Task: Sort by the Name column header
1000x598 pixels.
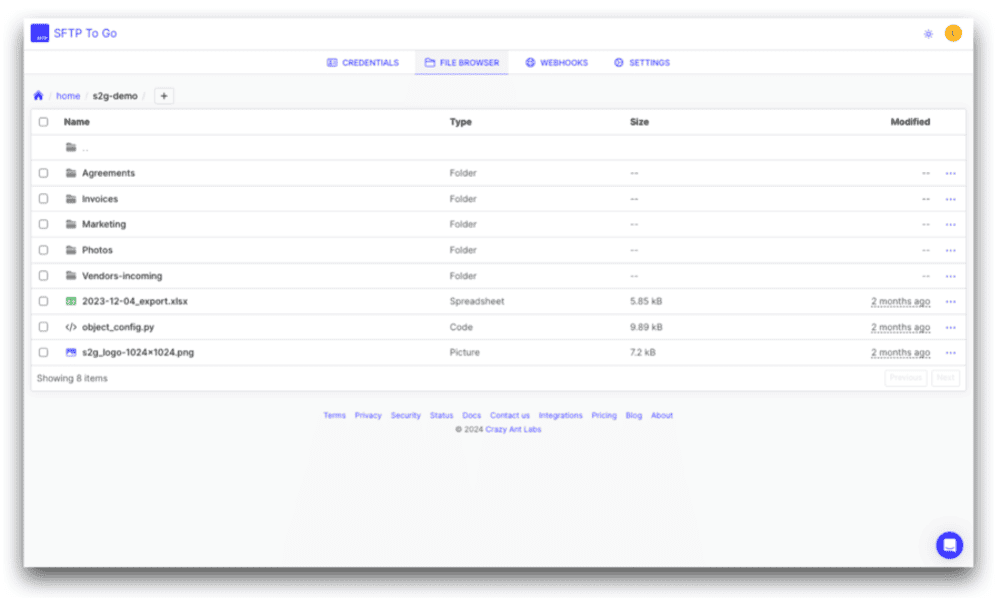Action: point(77,122)
